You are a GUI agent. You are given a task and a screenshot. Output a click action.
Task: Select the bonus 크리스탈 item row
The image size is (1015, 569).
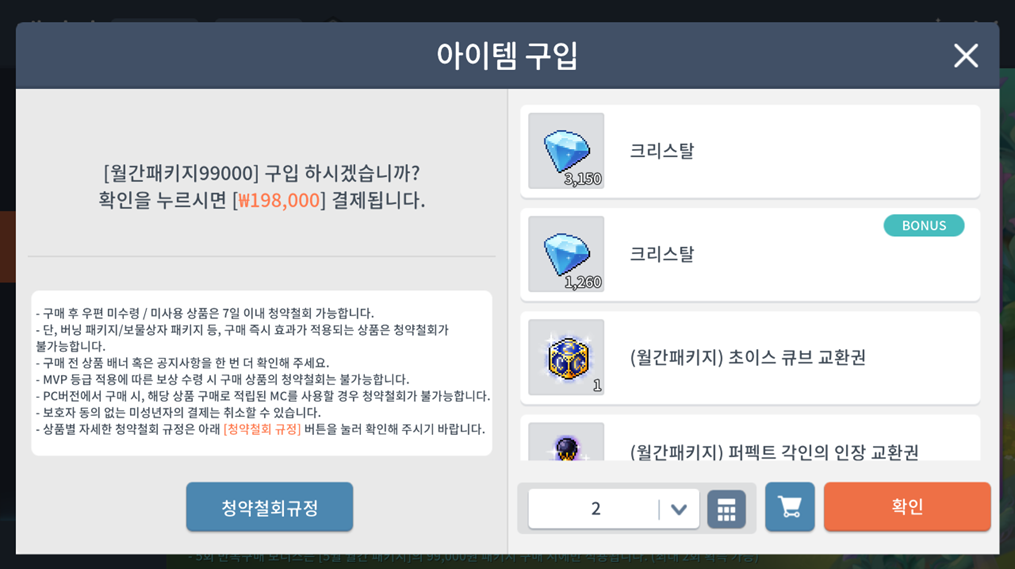point(750,254)
